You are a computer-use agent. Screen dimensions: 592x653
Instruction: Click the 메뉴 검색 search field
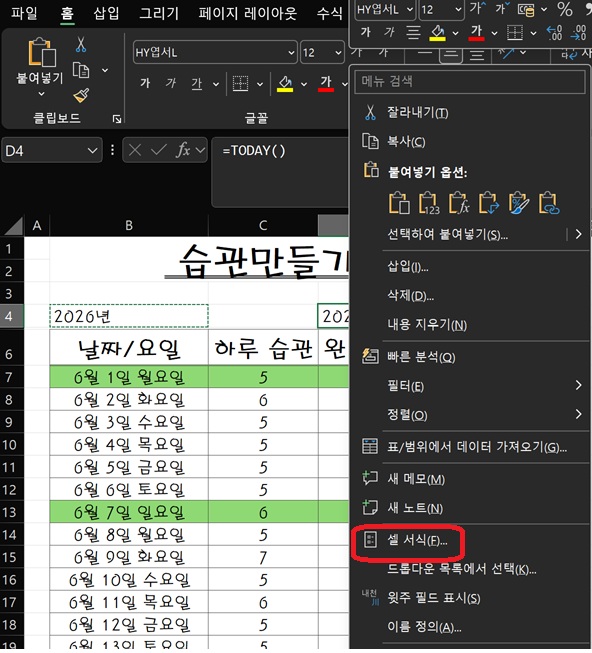[x=470, y=81]
